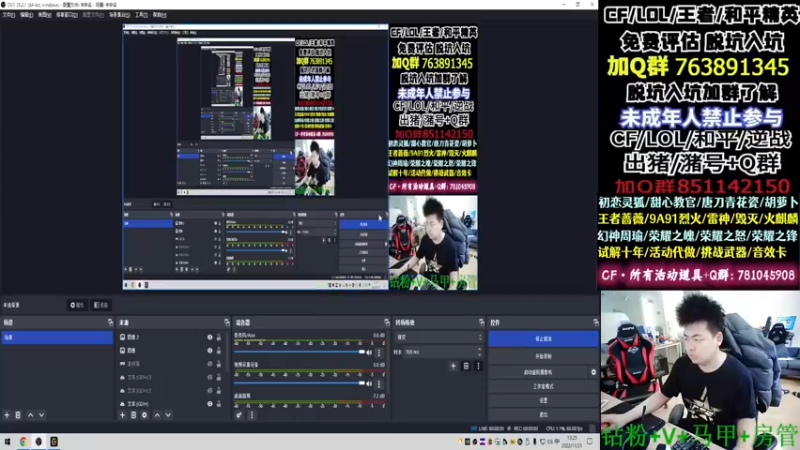
Task: Adjust the 视频采集设备 volume slider
Action: pyautogui.click(x=299, y=383)
